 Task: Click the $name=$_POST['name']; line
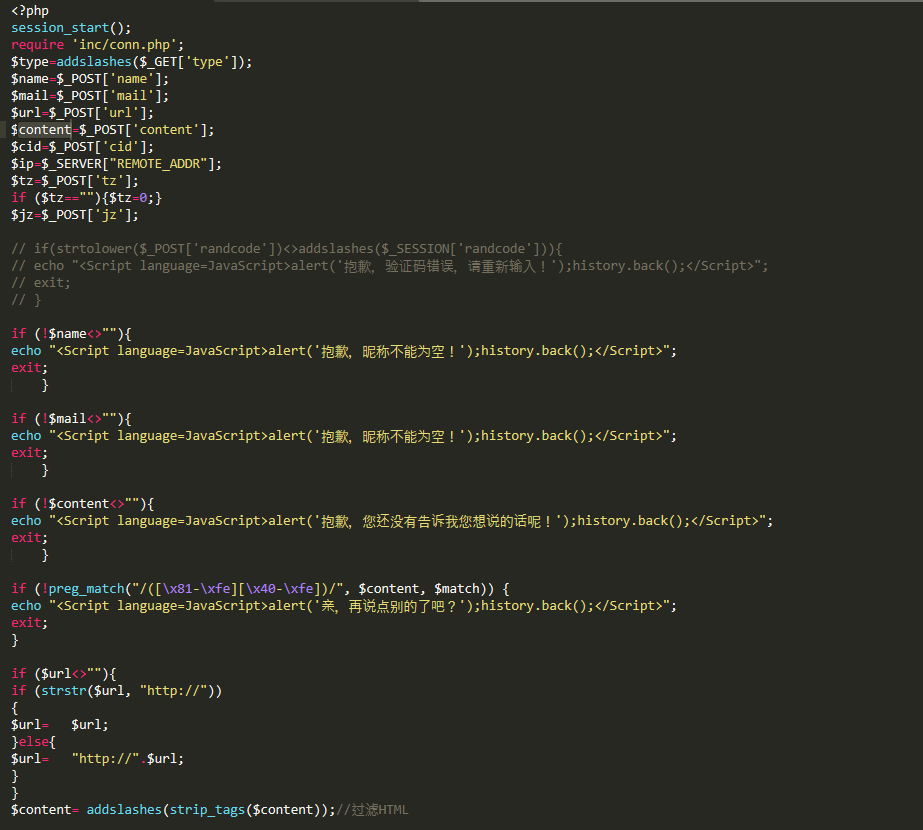(90, 79)
